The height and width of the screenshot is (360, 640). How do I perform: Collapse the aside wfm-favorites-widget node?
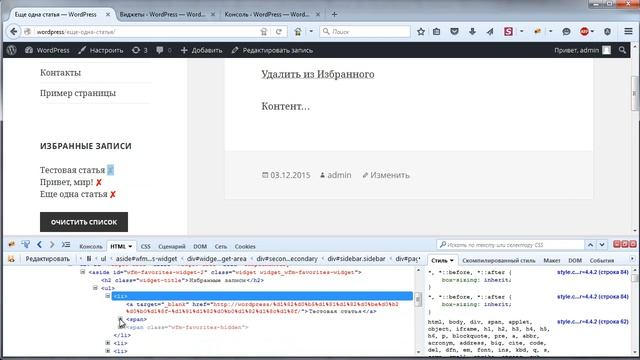pos(83,272)
